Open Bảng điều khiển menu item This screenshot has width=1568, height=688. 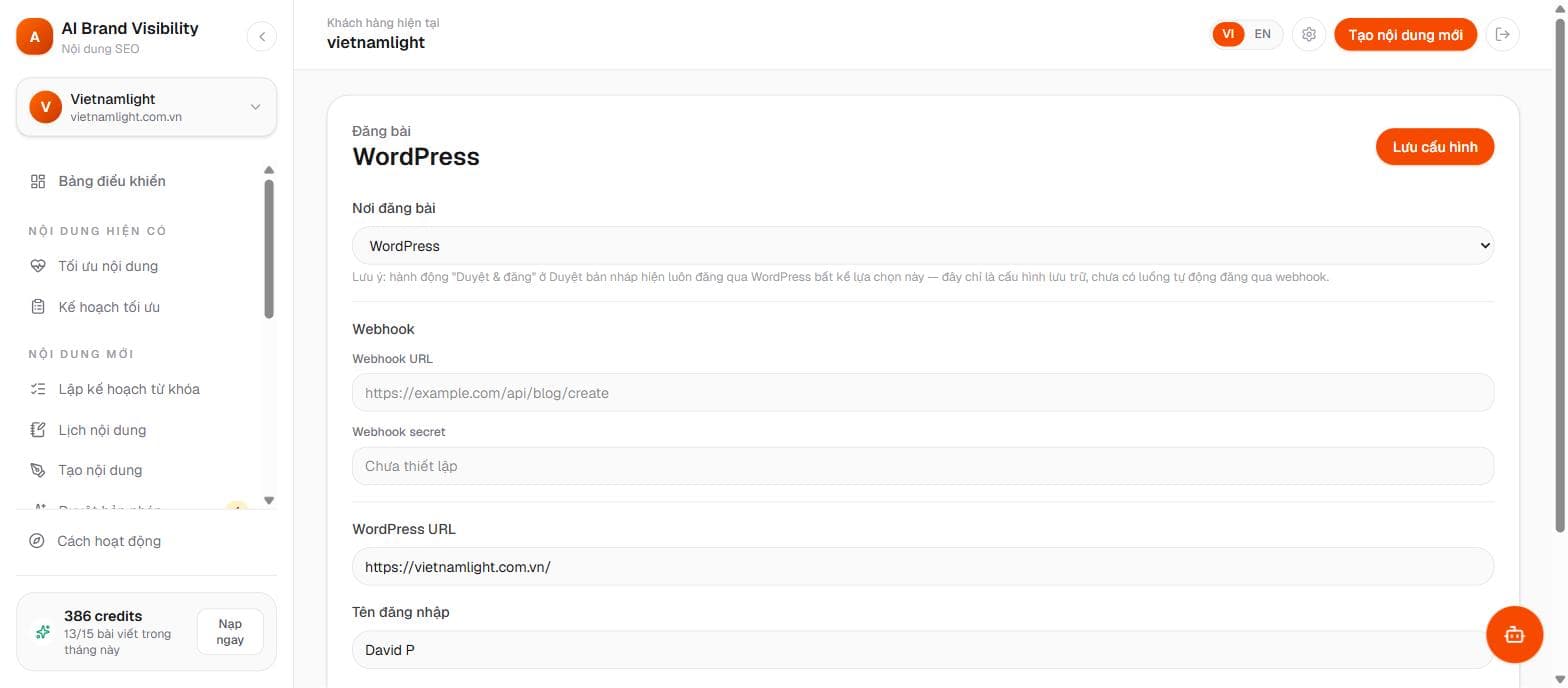112,181
